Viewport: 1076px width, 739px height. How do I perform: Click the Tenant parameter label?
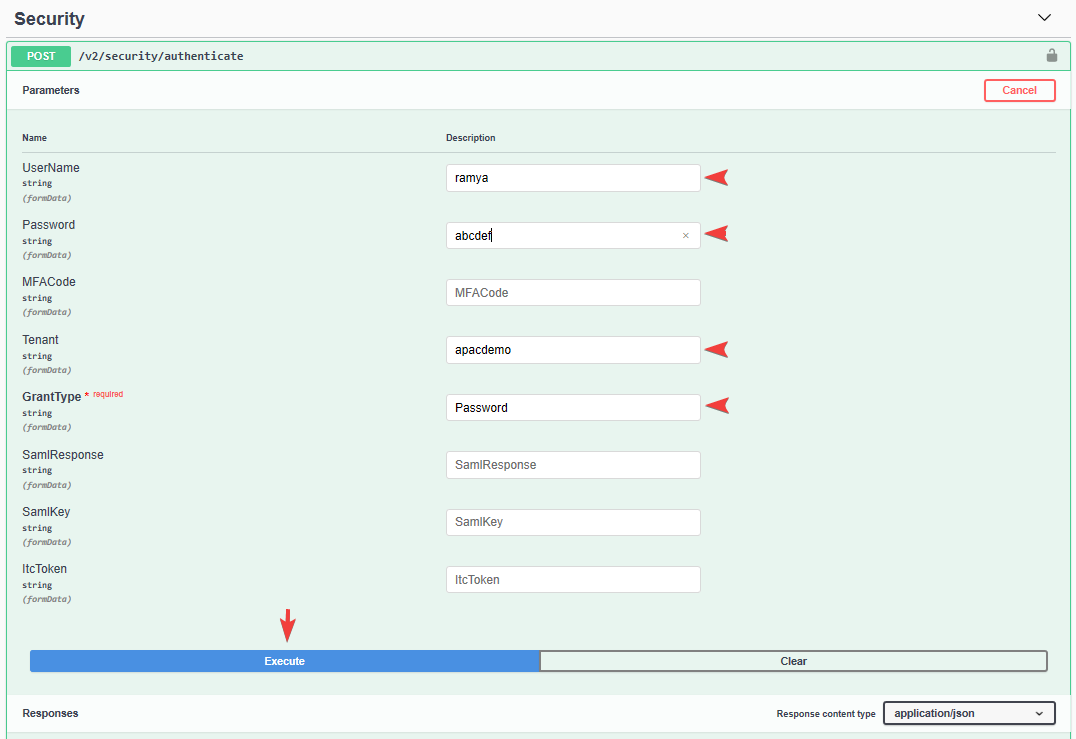(x=40, y=340)
